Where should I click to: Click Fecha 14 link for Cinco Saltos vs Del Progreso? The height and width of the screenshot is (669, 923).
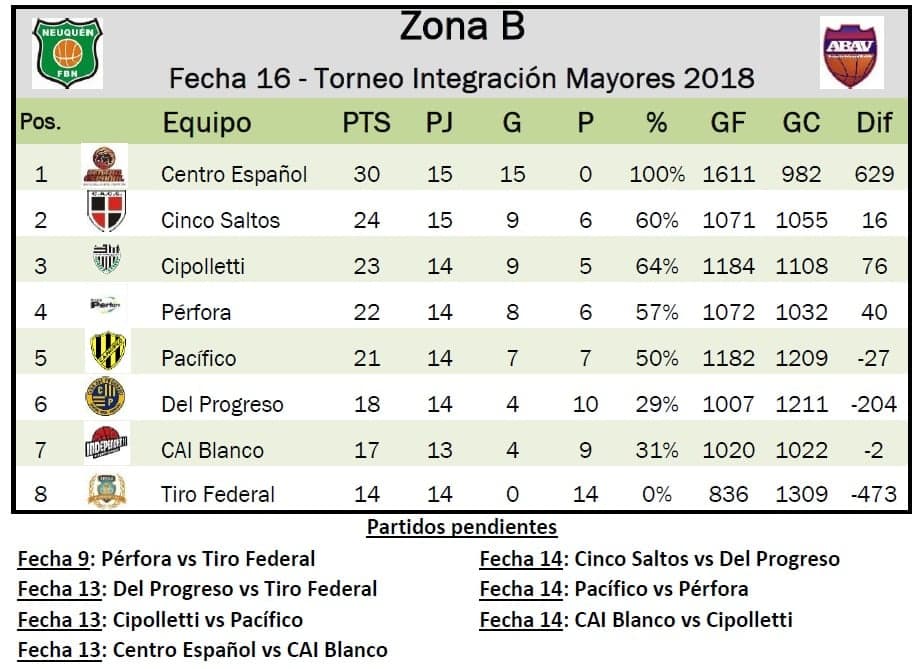[x=521, y=559]
